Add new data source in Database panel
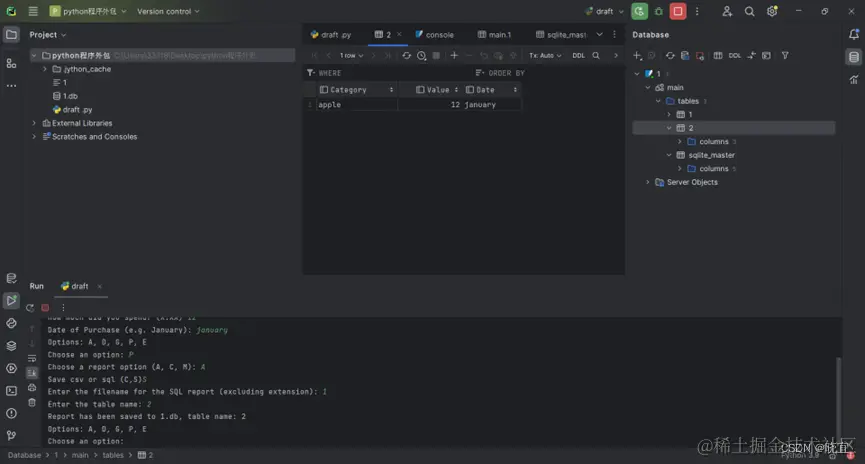The image size is (865, 464). (x=637, y=55)
